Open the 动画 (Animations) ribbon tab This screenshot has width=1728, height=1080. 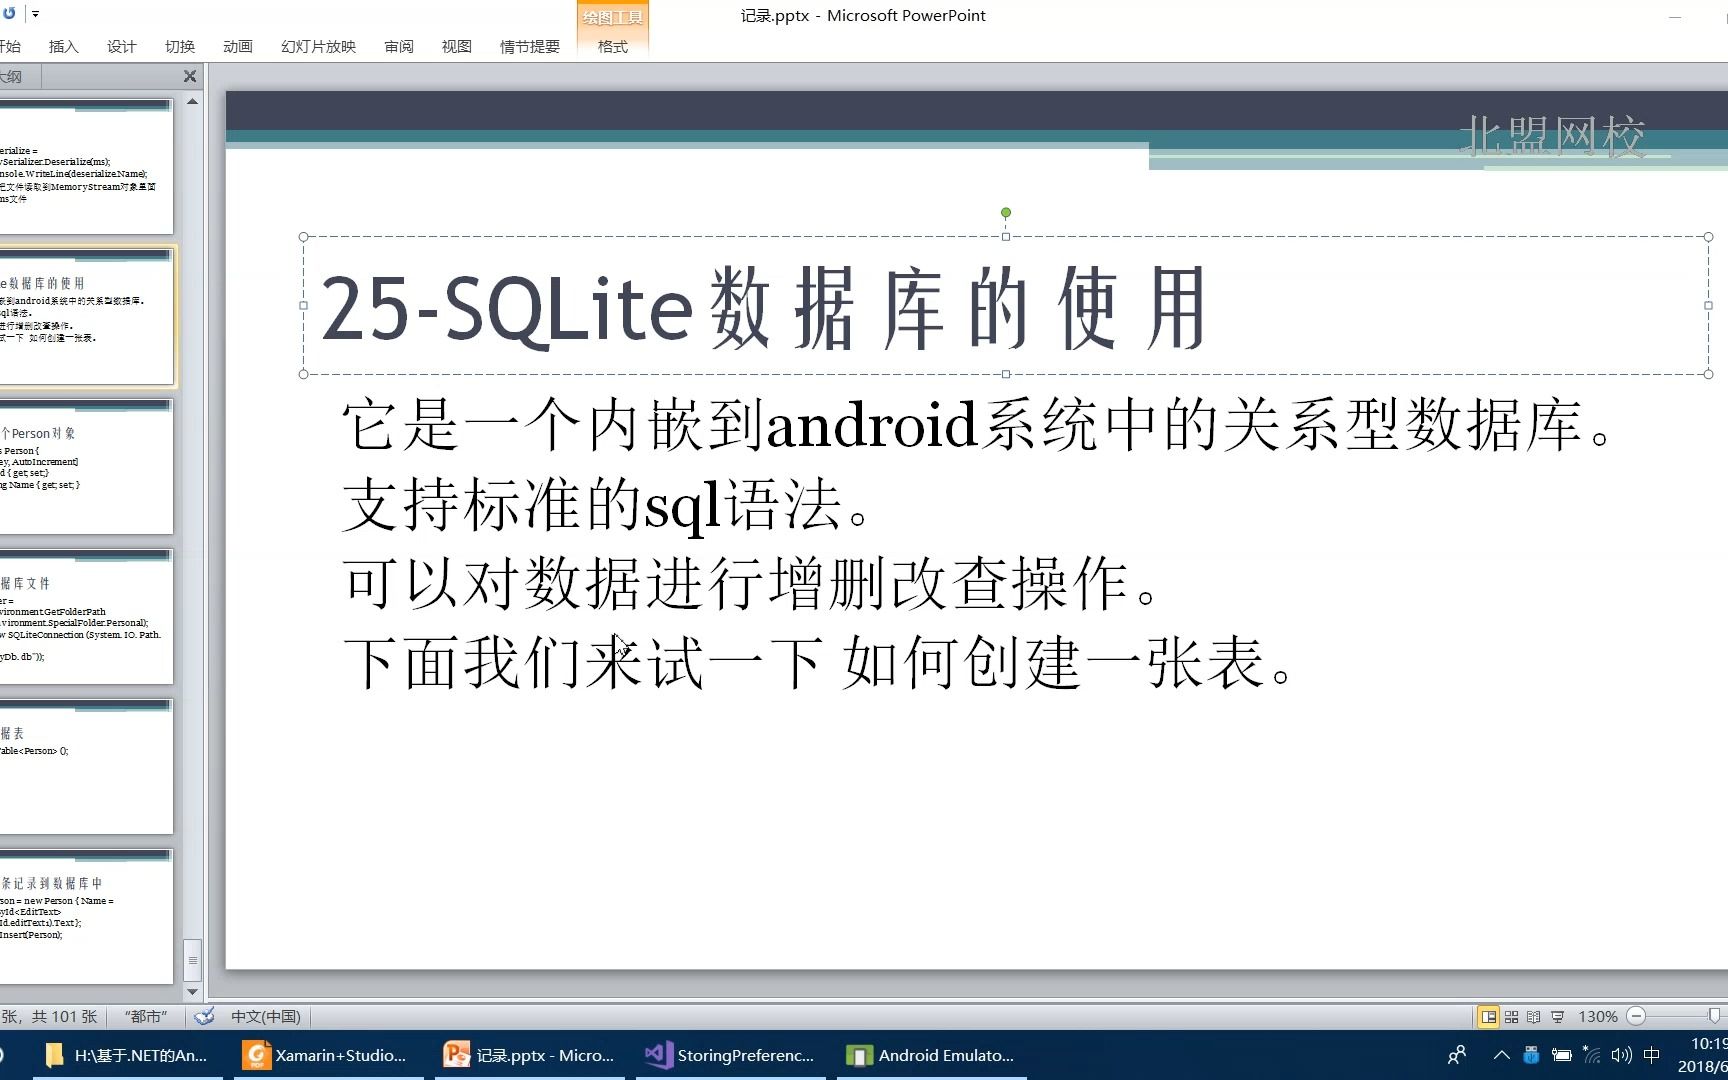click(x=238, y=47)
